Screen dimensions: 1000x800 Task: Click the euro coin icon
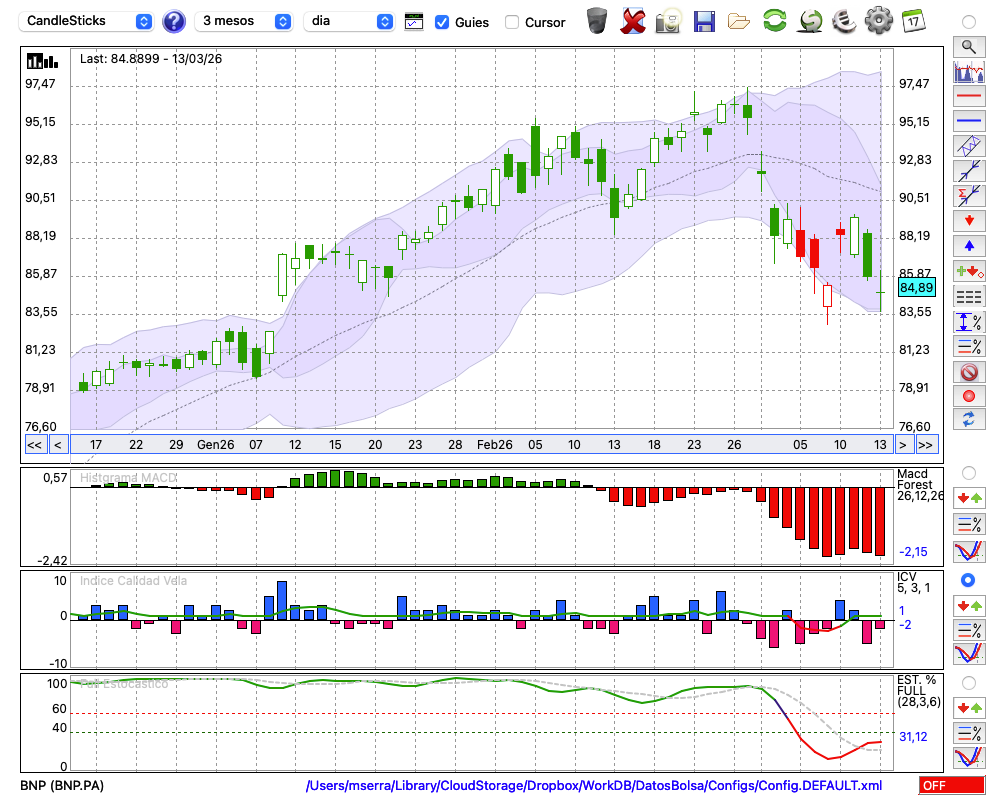(x=844, y=21)
